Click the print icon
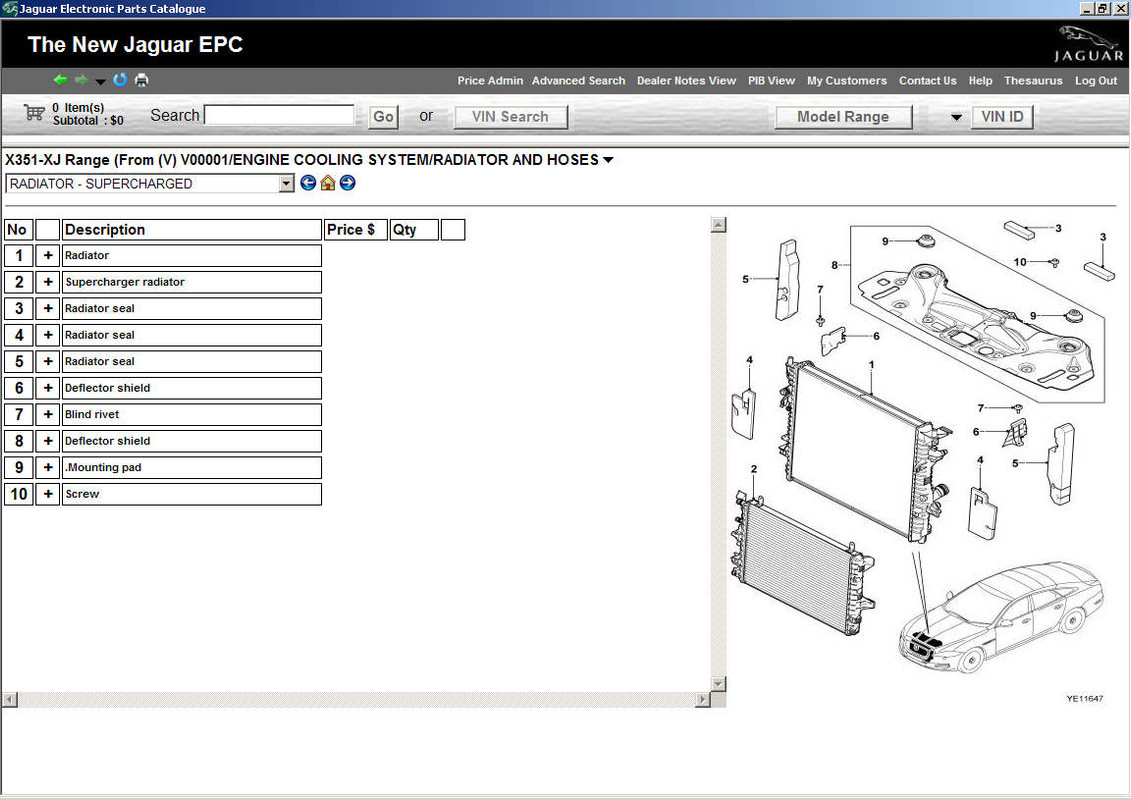The height and width of the screenshot is (800, 1131). pyautogui.click(x=142, y=80)
